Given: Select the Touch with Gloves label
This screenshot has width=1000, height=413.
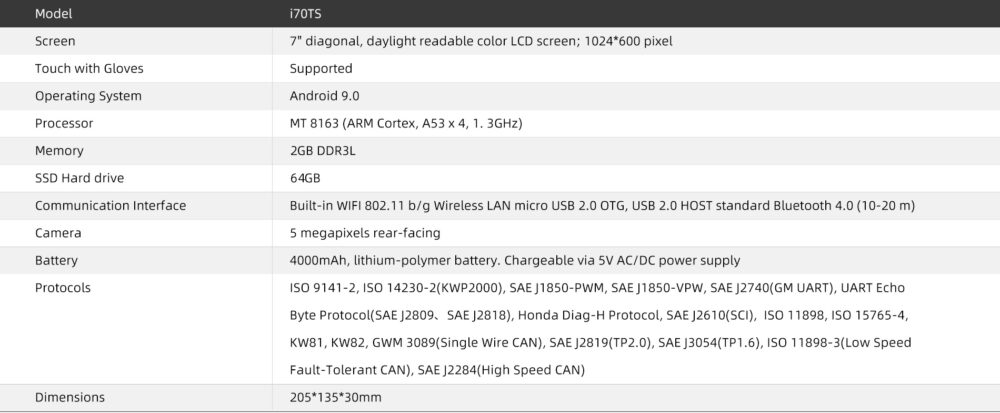Looking at the screenshot, I should [89, 69].
